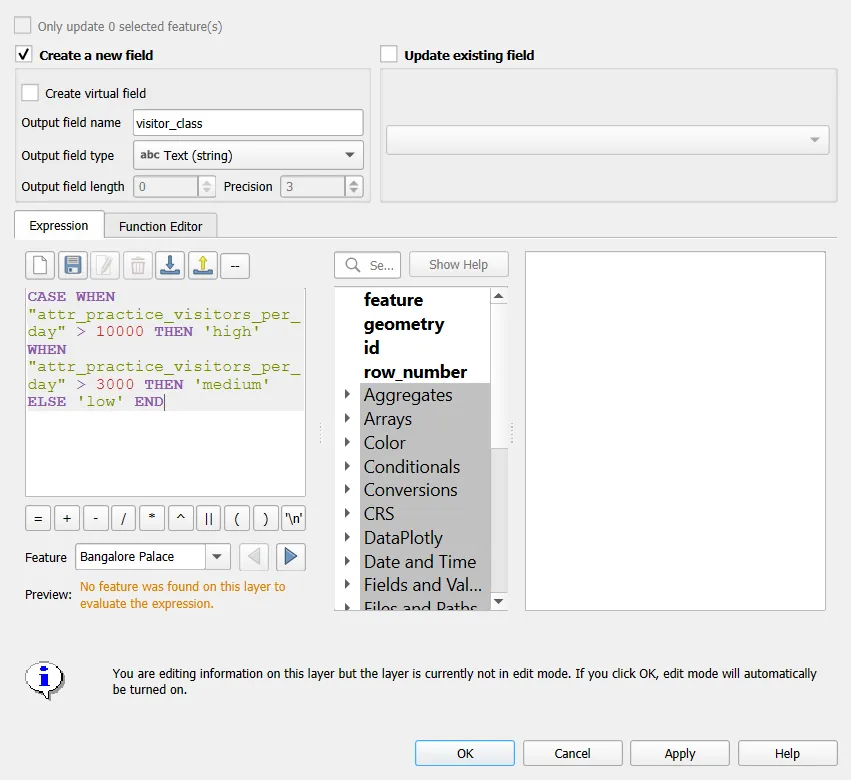851x780 pixels.
Task: Insert the power caret operator
Action: (181, 519)
